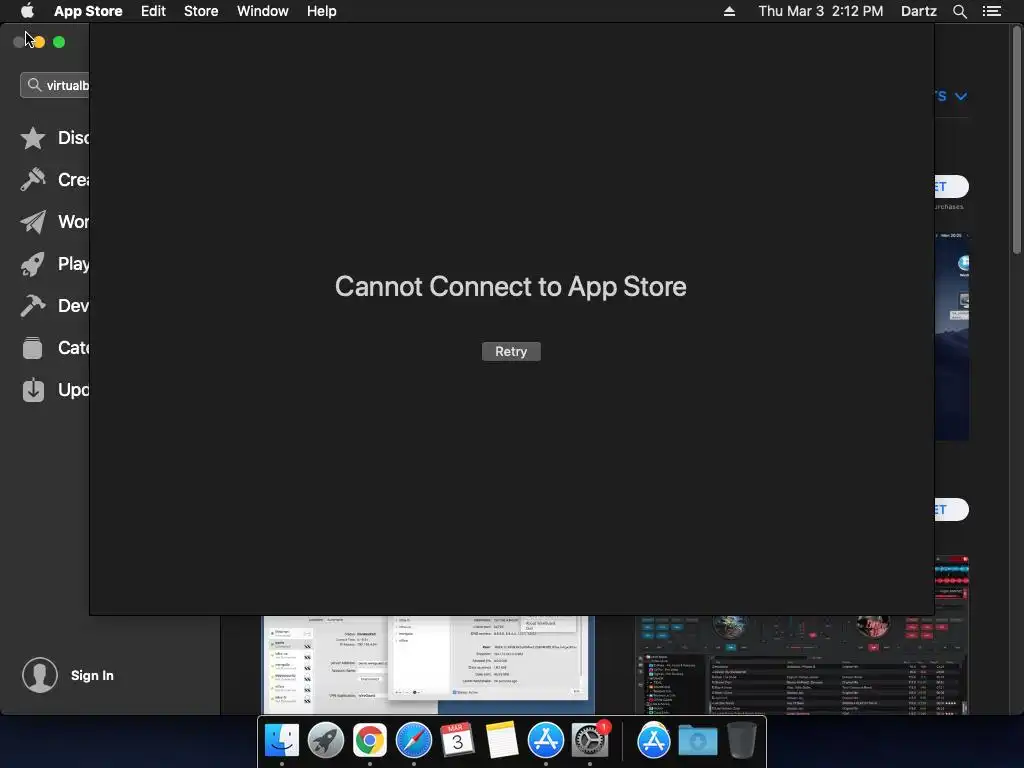The width and height of the screenshot is (1024, 768).
Task: Open the Play section rocket icon
Action: (x=33, y=264)
